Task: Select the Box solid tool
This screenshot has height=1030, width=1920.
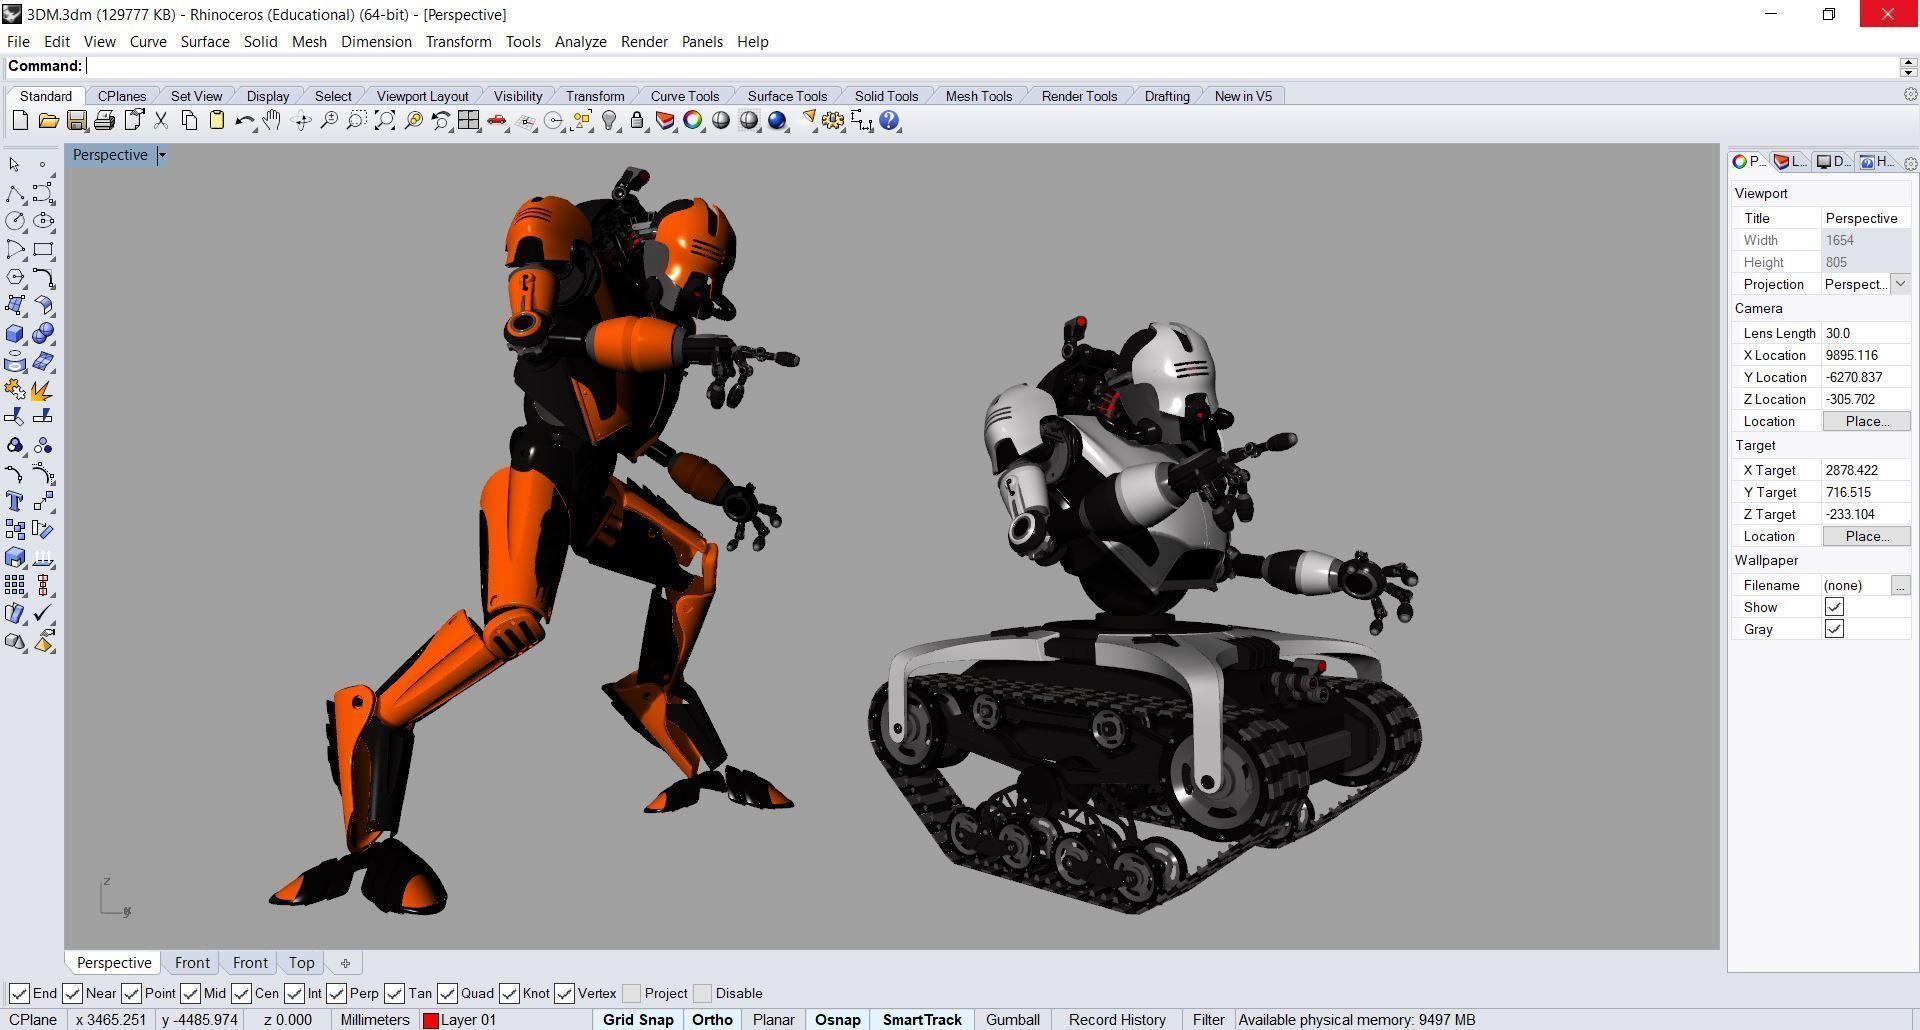Action: pos(15,333)
